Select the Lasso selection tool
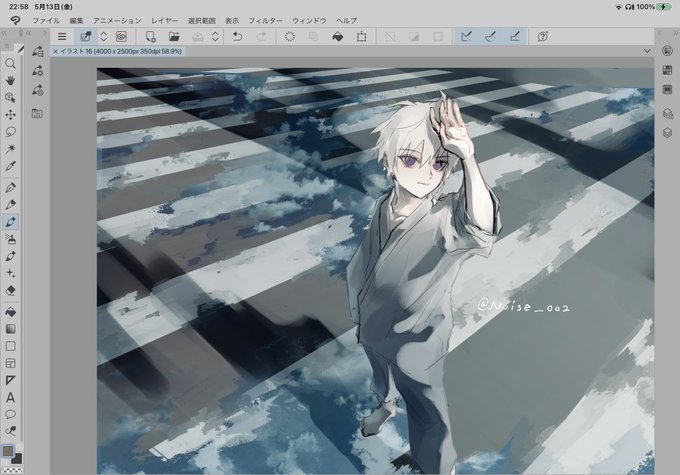The height and width of the screenshot is (475, 680). pos(10,131)
